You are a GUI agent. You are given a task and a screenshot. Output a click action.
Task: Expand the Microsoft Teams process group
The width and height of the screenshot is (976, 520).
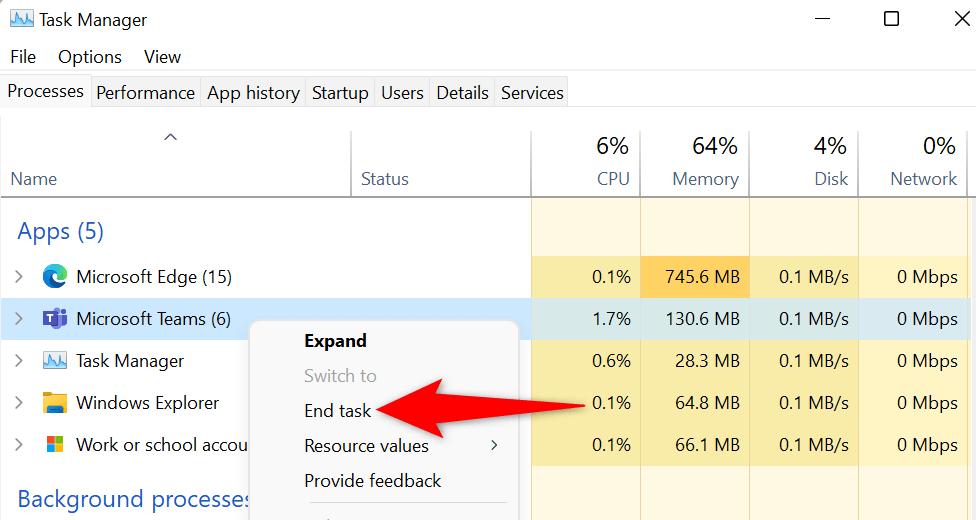tap(19, 319)
